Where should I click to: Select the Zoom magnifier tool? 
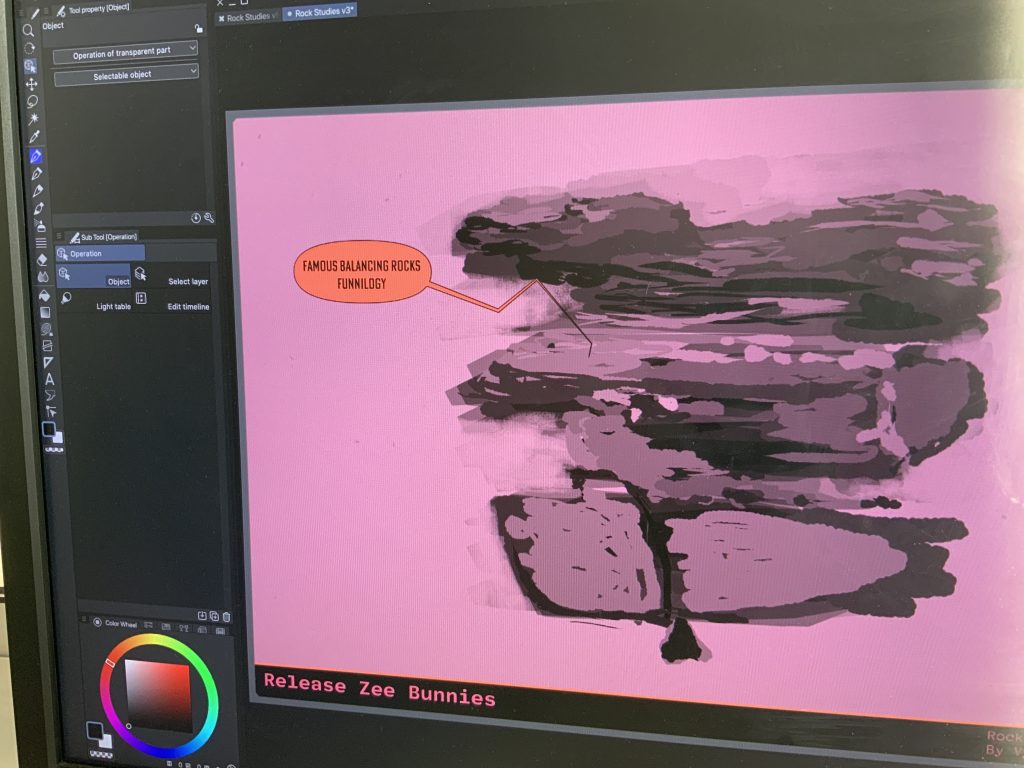(x=28, y=30)
